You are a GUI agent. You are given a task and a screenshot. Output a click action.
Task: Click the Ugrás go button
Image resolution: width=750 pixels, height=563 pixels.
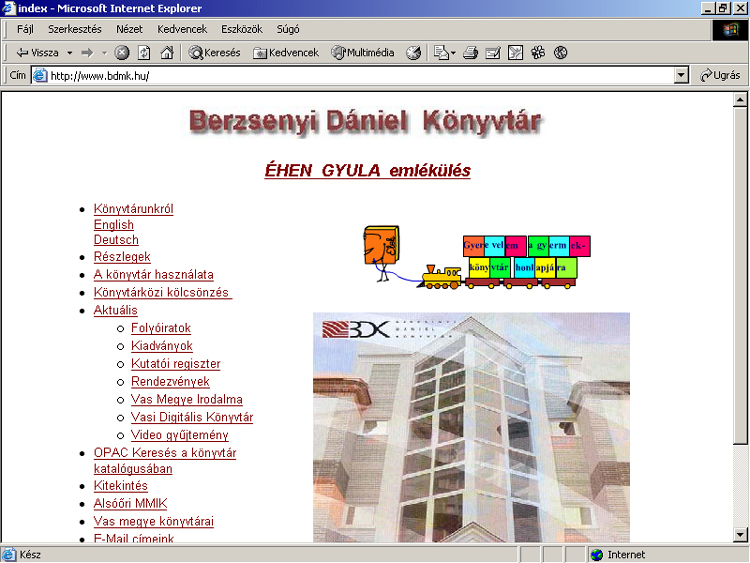pos(719,76)
